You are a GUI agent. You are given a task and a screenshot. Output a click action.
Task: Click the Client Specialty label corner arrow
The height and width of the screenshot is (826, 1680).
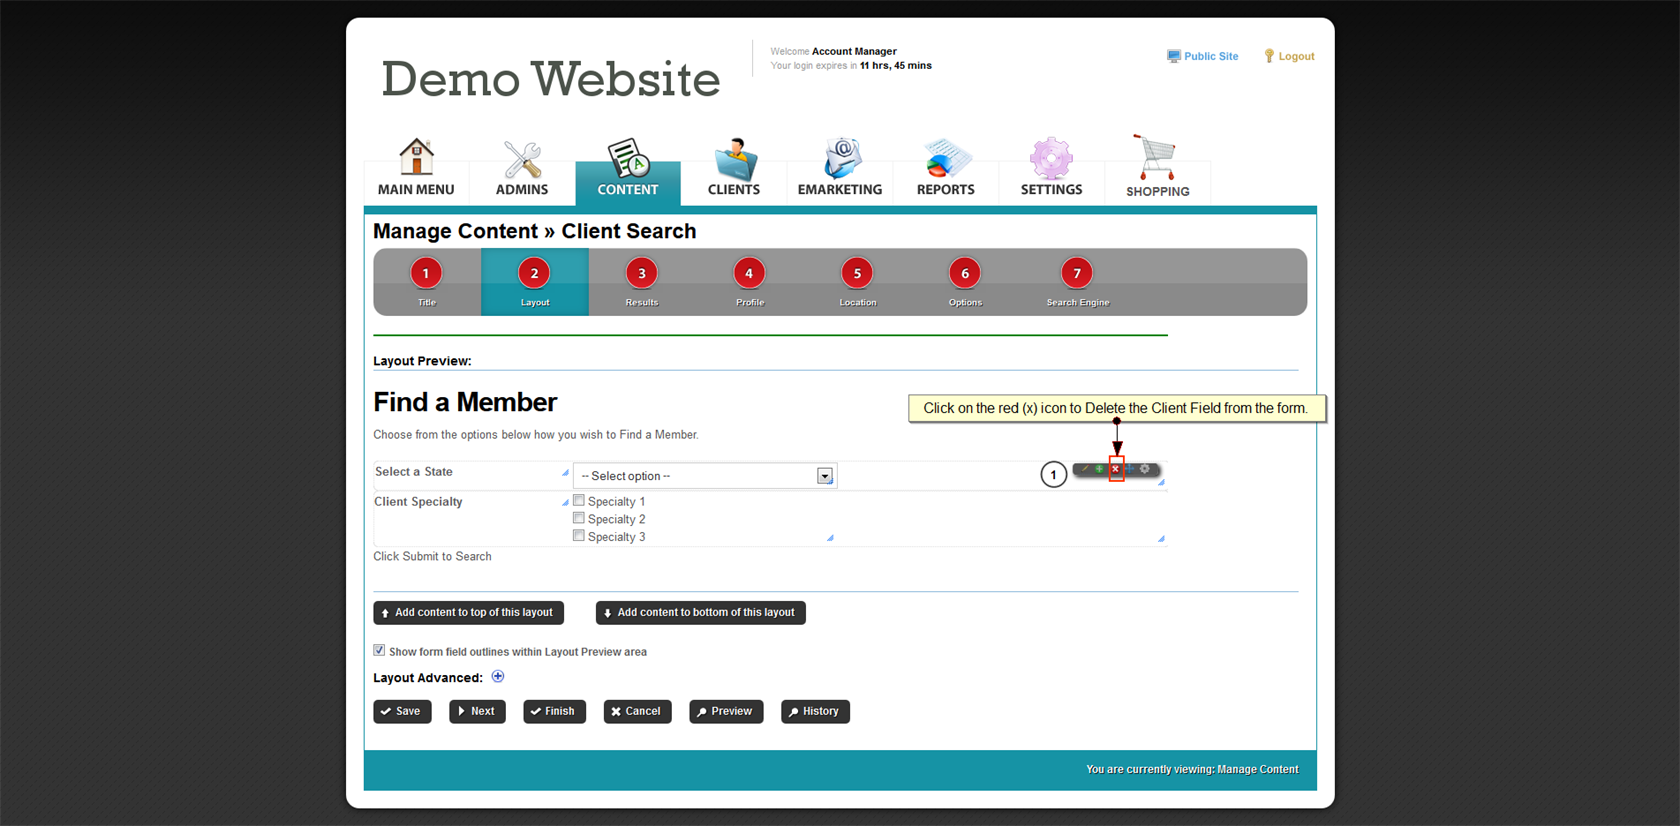click(x=565, y=502)
